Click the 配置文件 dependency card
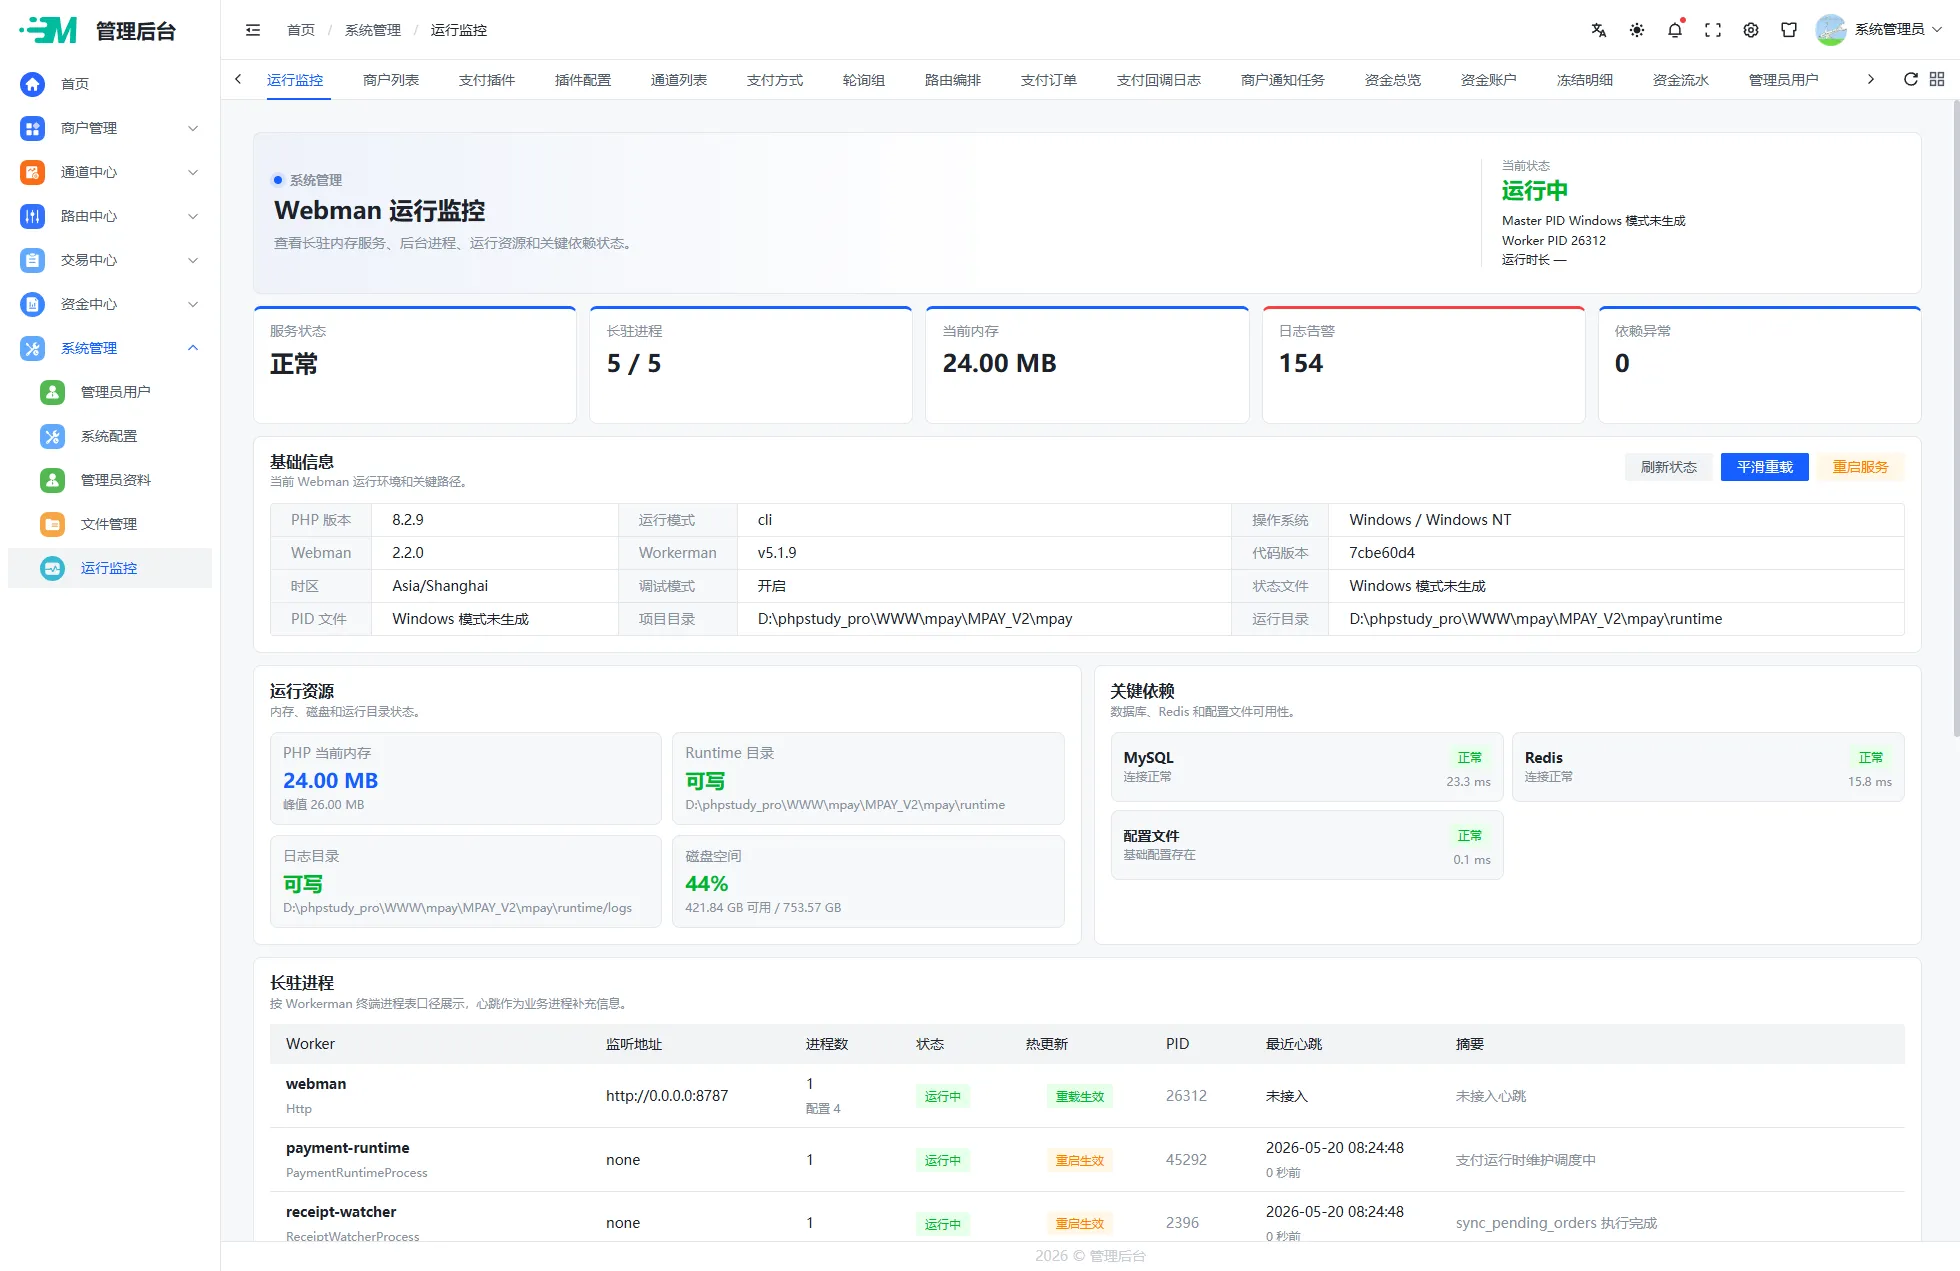This screenshot has width=1960, height=1271. pyautogui.click(x=1307, y=845)
